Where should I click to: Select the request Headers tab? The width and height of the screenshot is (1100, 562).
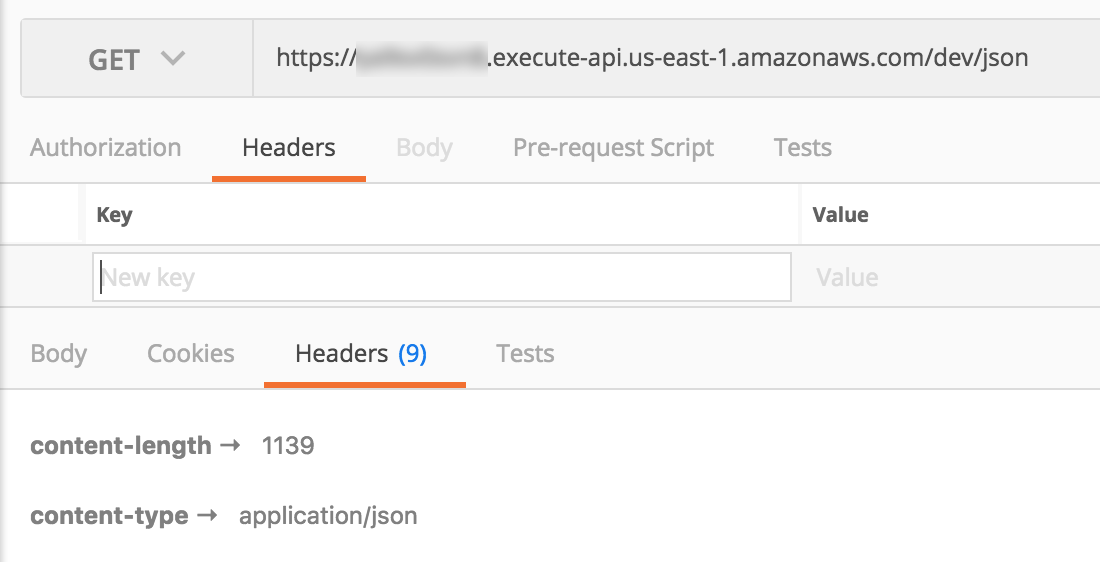(x=289, y=149)
